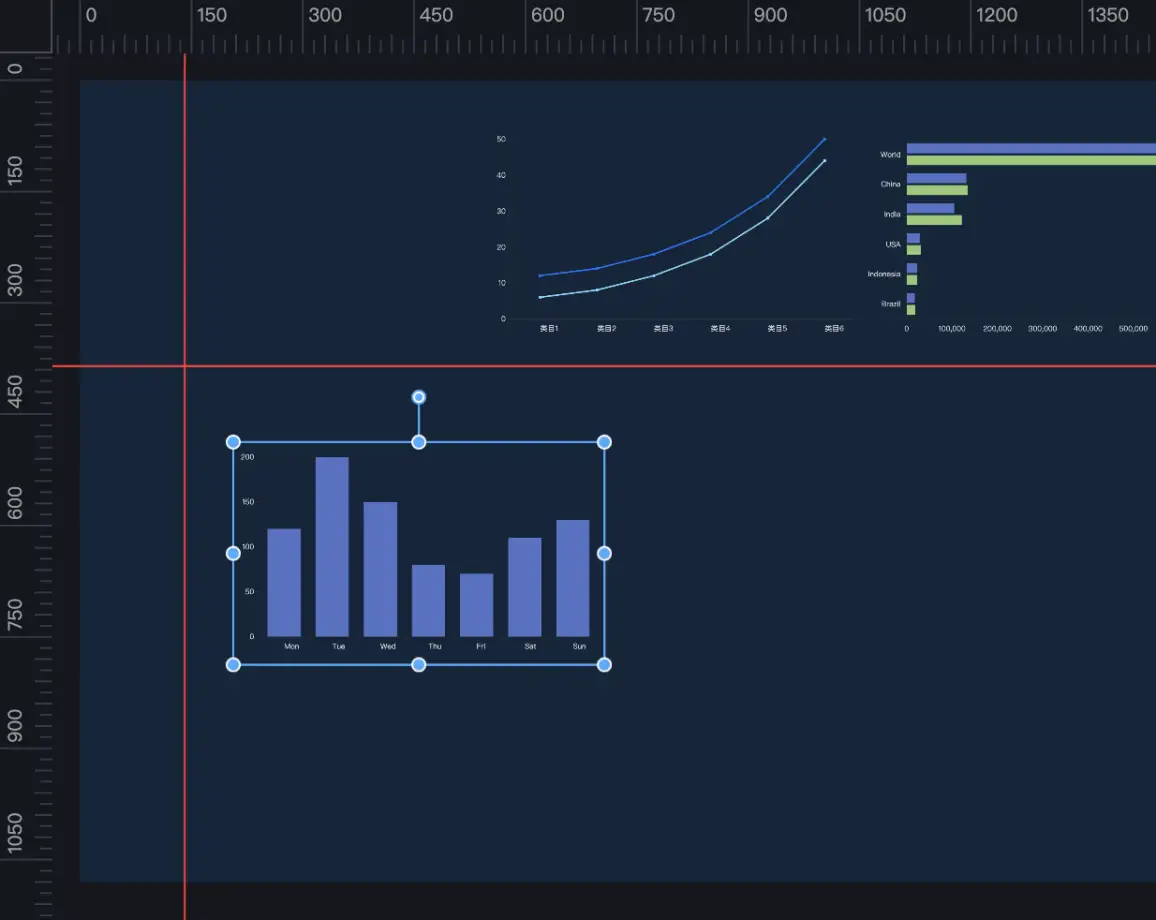The width and height of the screenshot is (1156, 920).
Task: Click the top-left resize handle of the selected chart
Action: (x=233, y=442)
